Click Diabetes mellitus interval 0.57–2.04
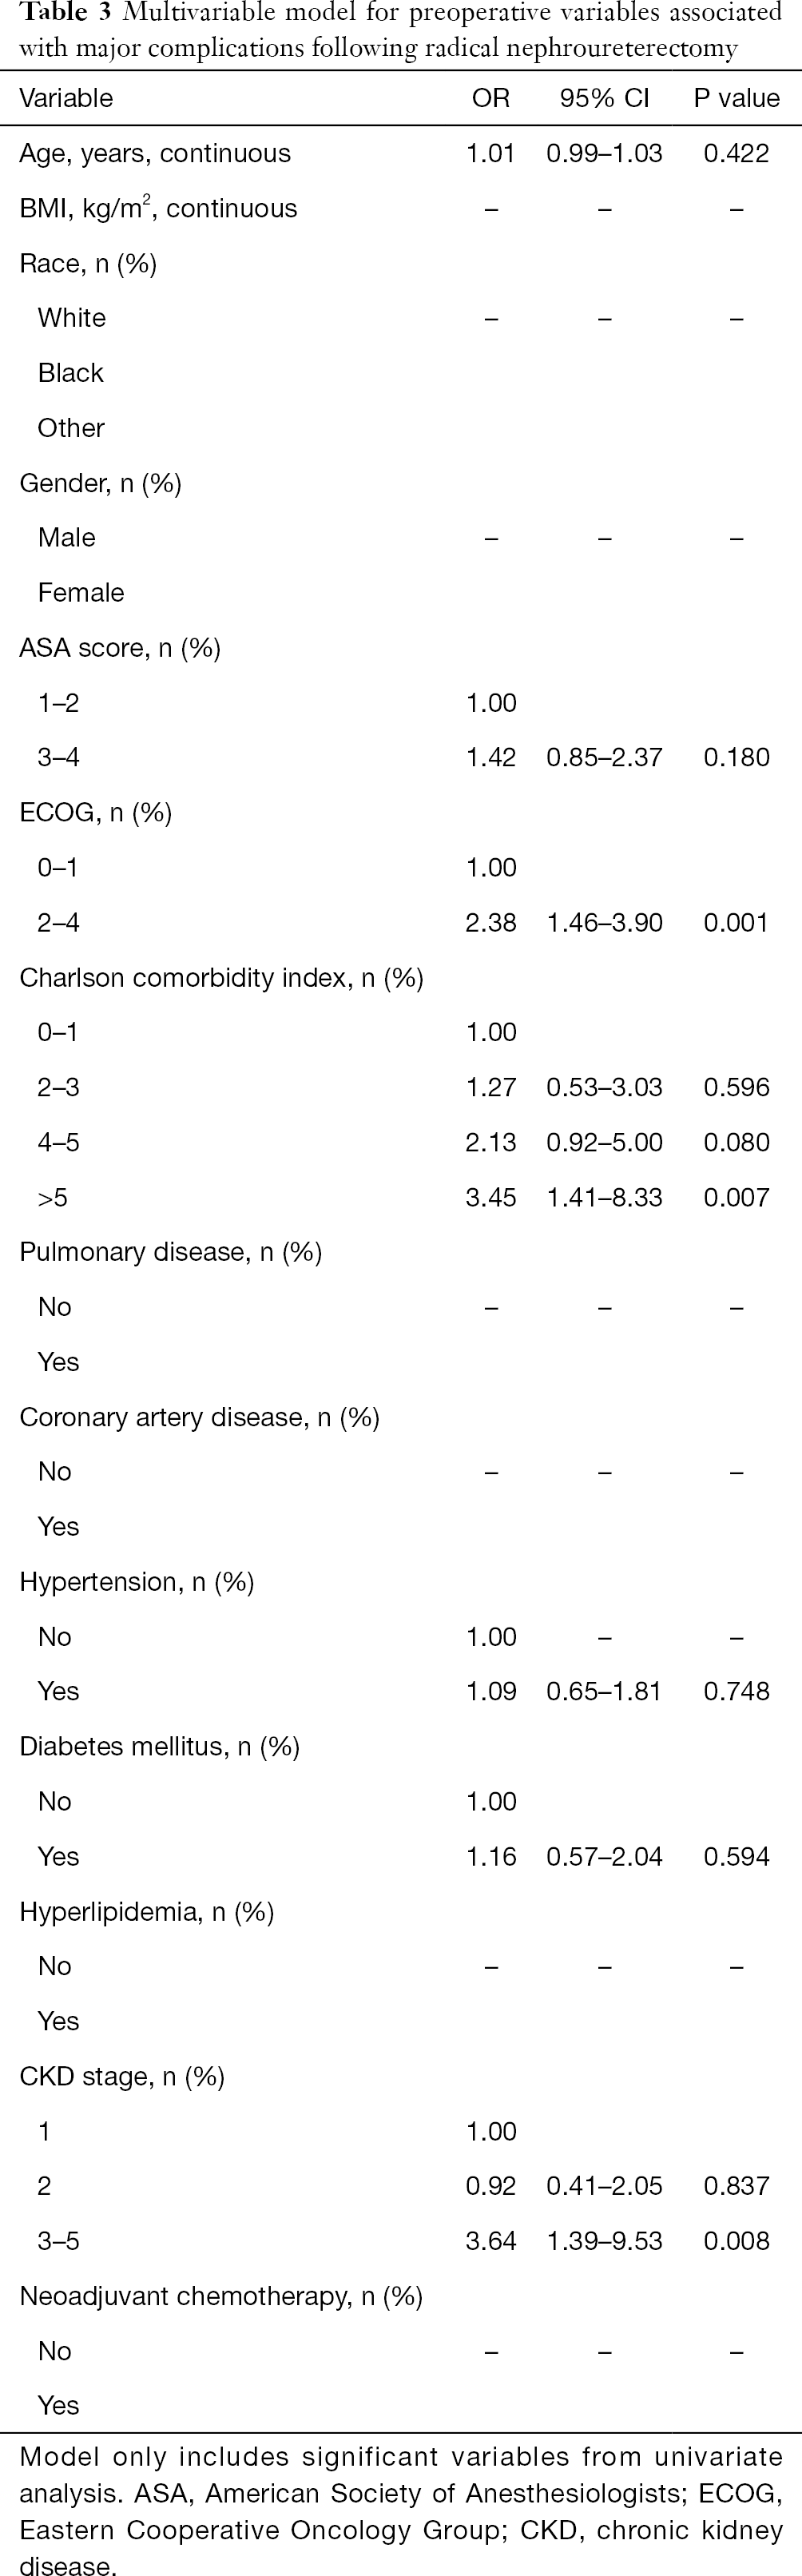 604,1856
